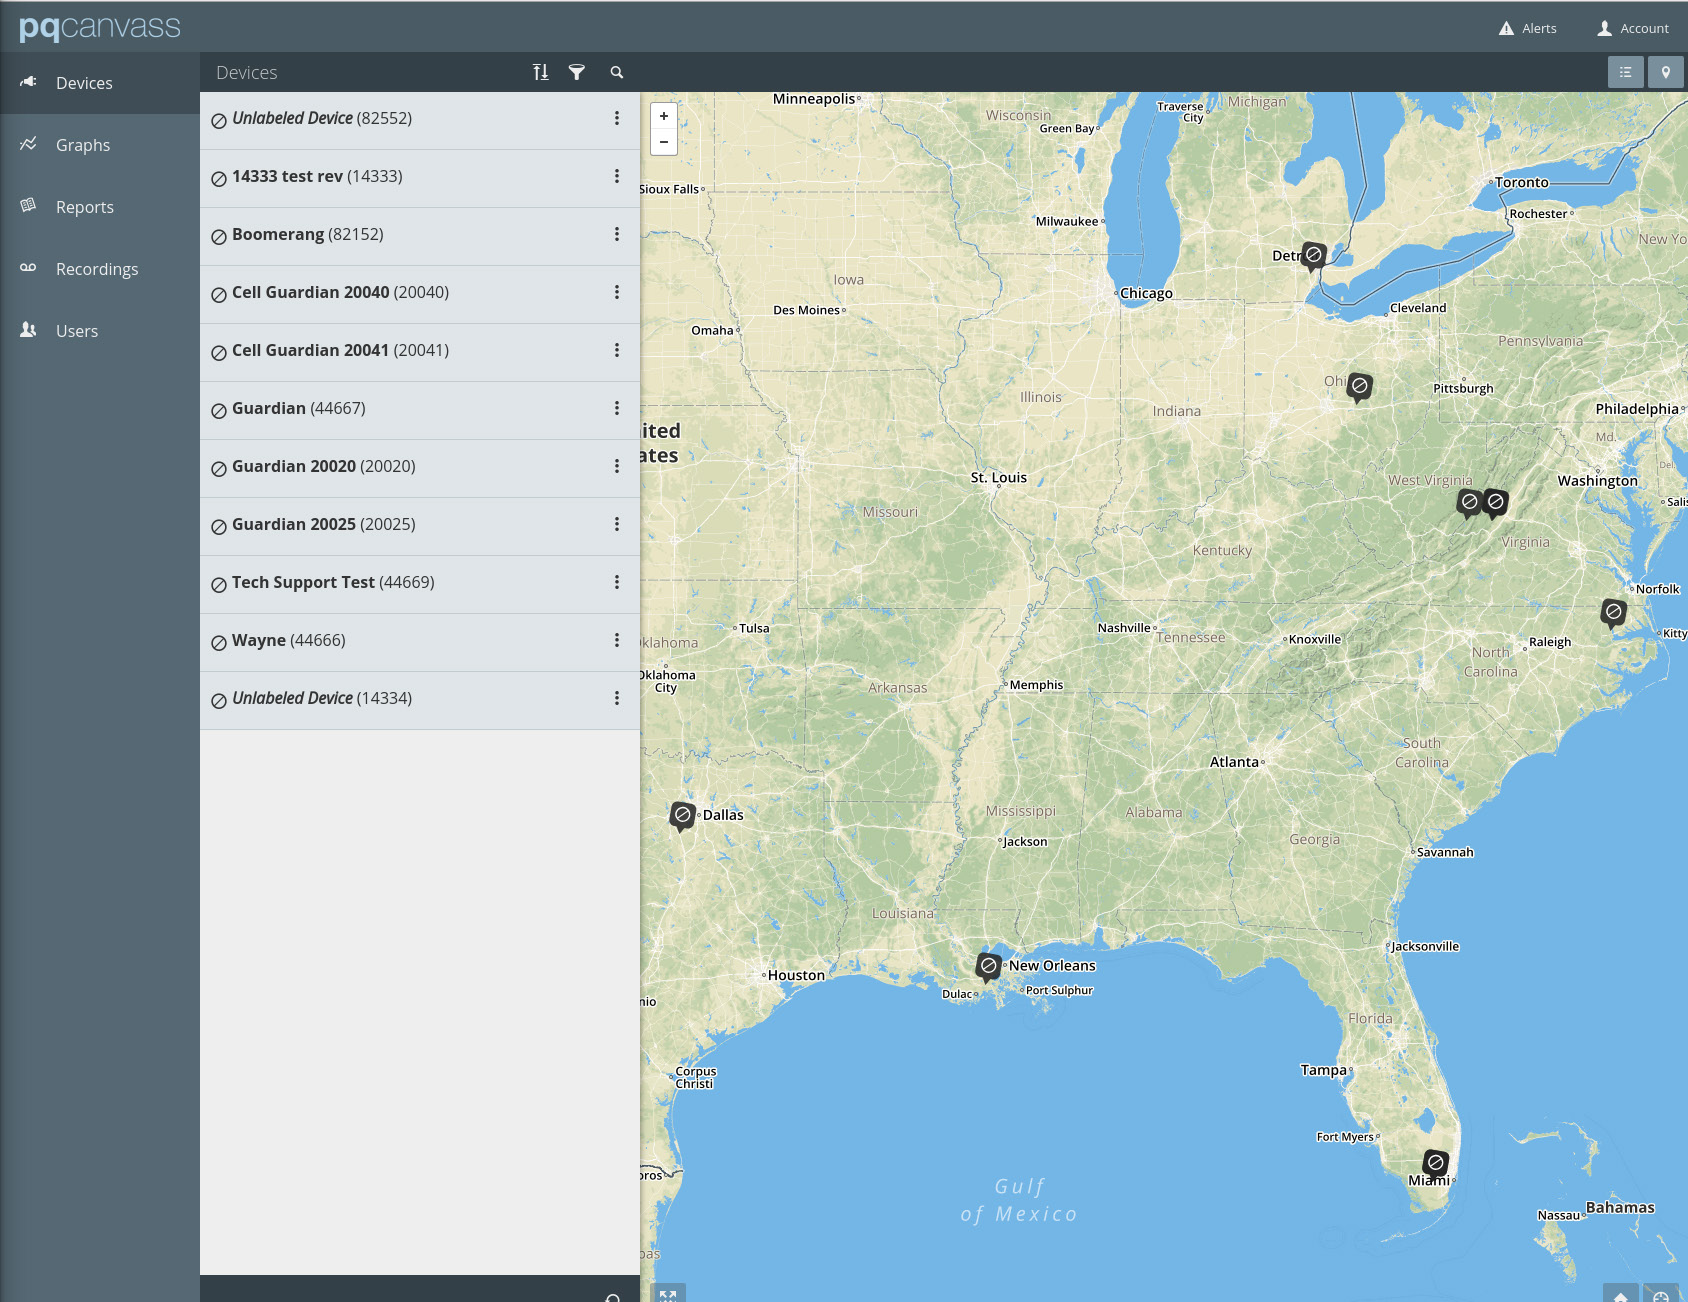Screen dimensions: 1688x1302
Task: Open the Account menu
Action: click(x=1632, y=28)
